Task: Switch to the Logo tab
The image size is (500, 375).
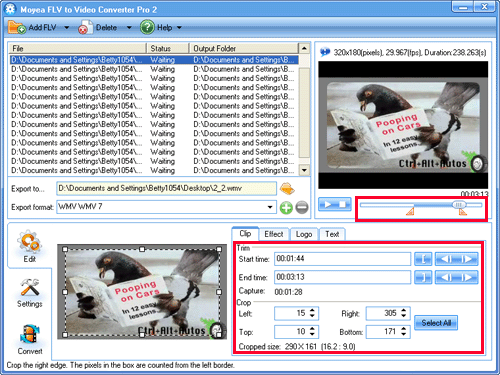Action: [304, 234]
